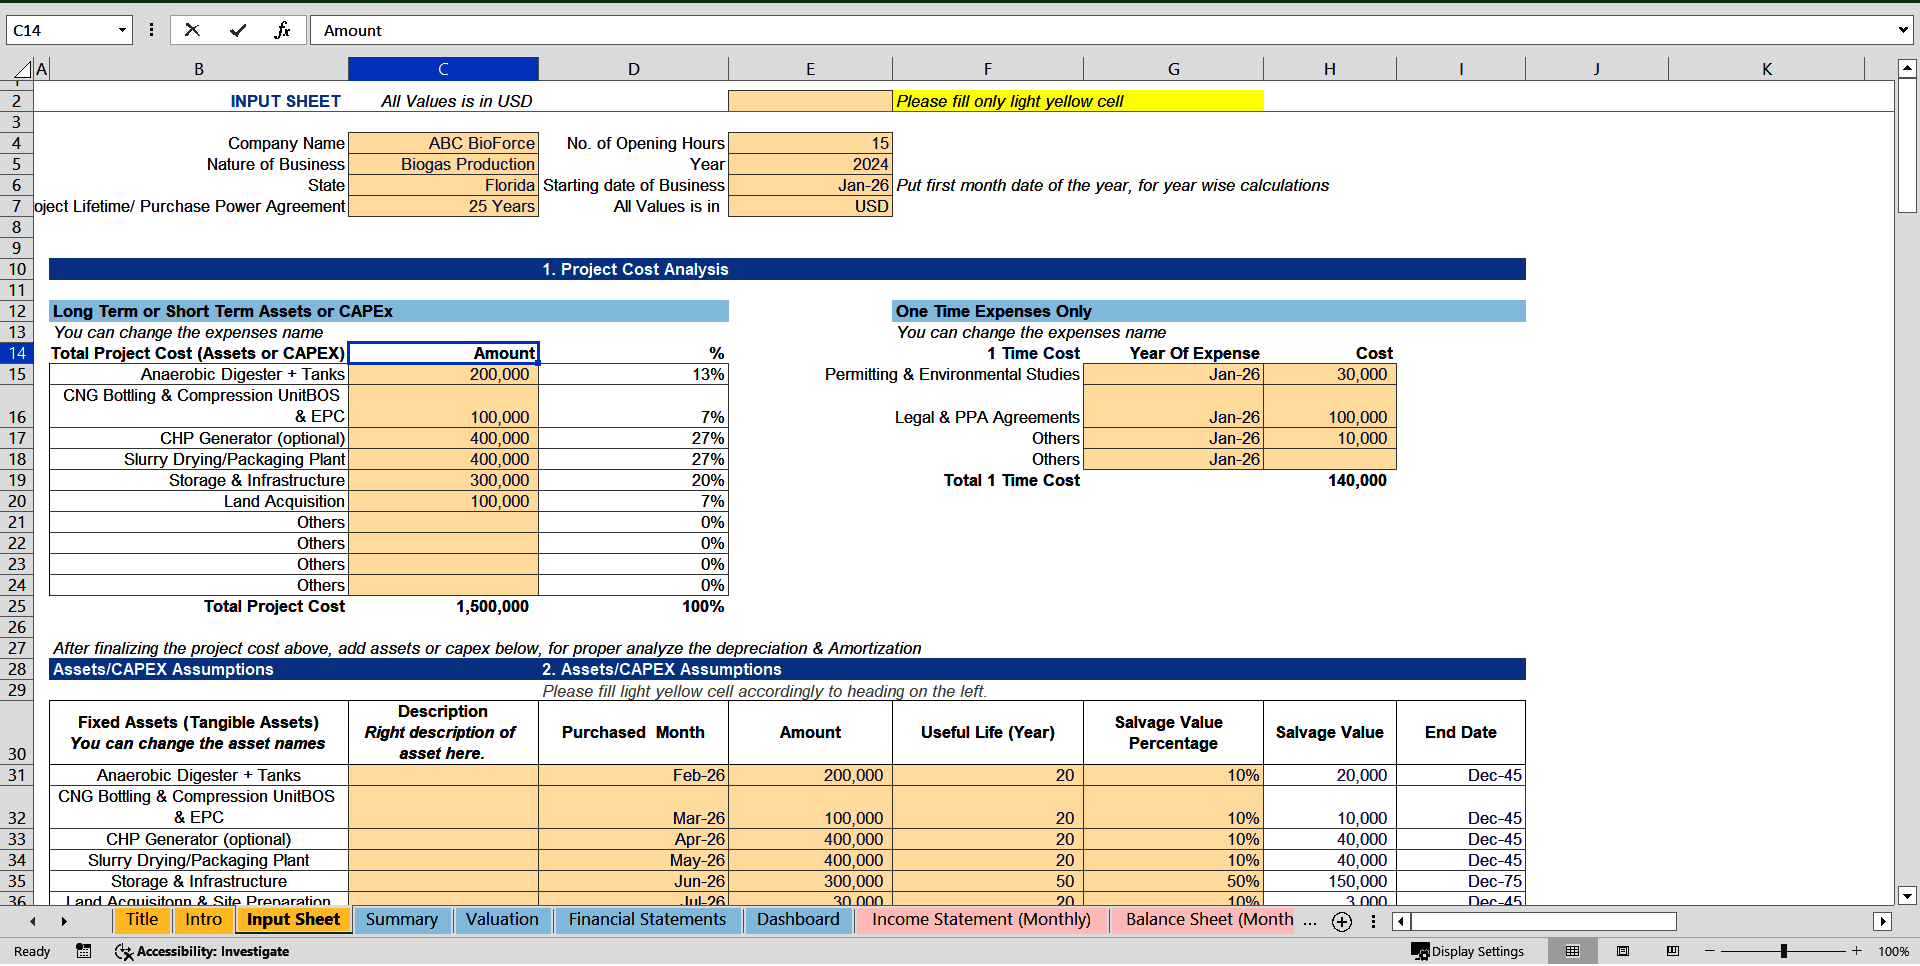Switch to Normal view
The height and width of the screenshot is (966, 1920).
1572,951
